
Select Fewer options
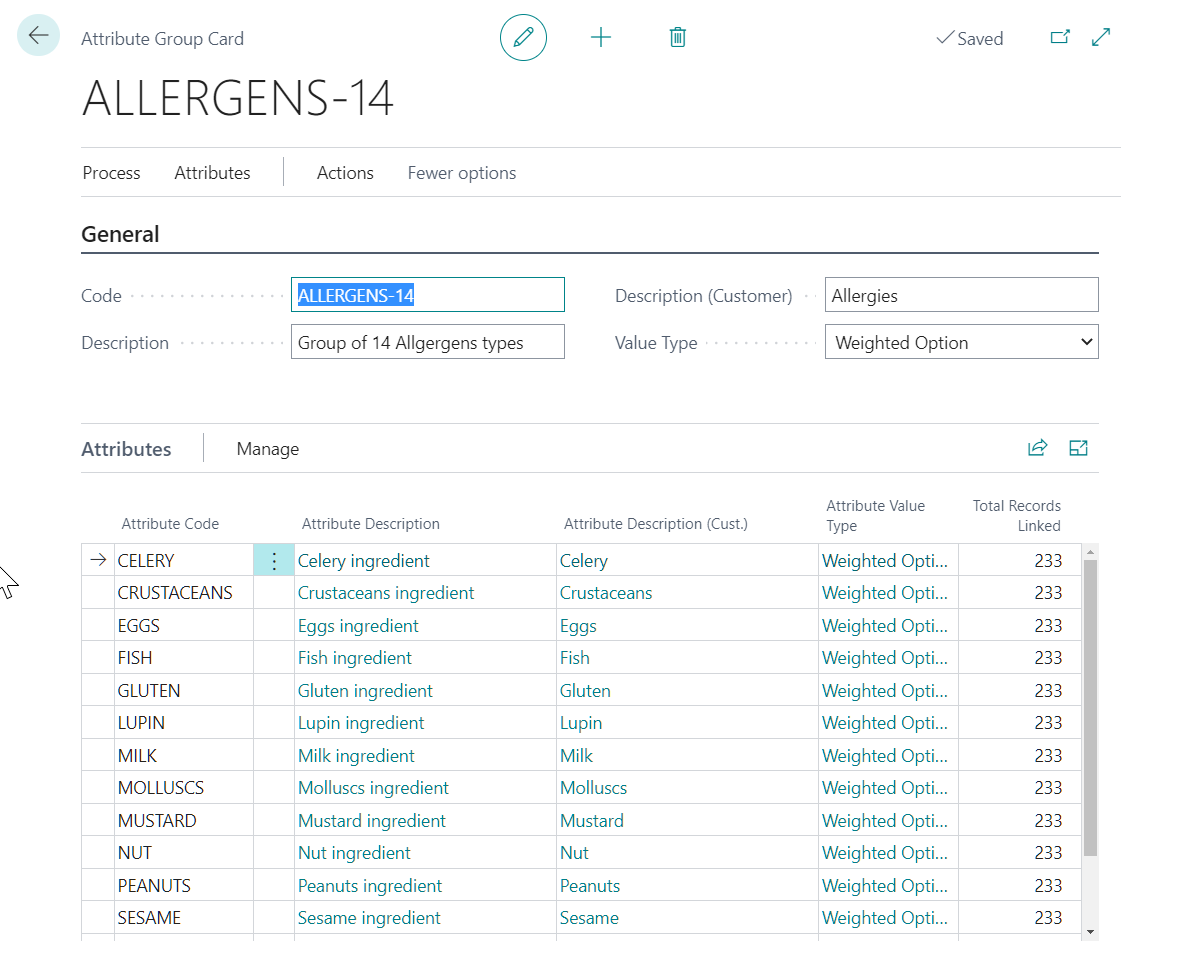coord(461,173)
